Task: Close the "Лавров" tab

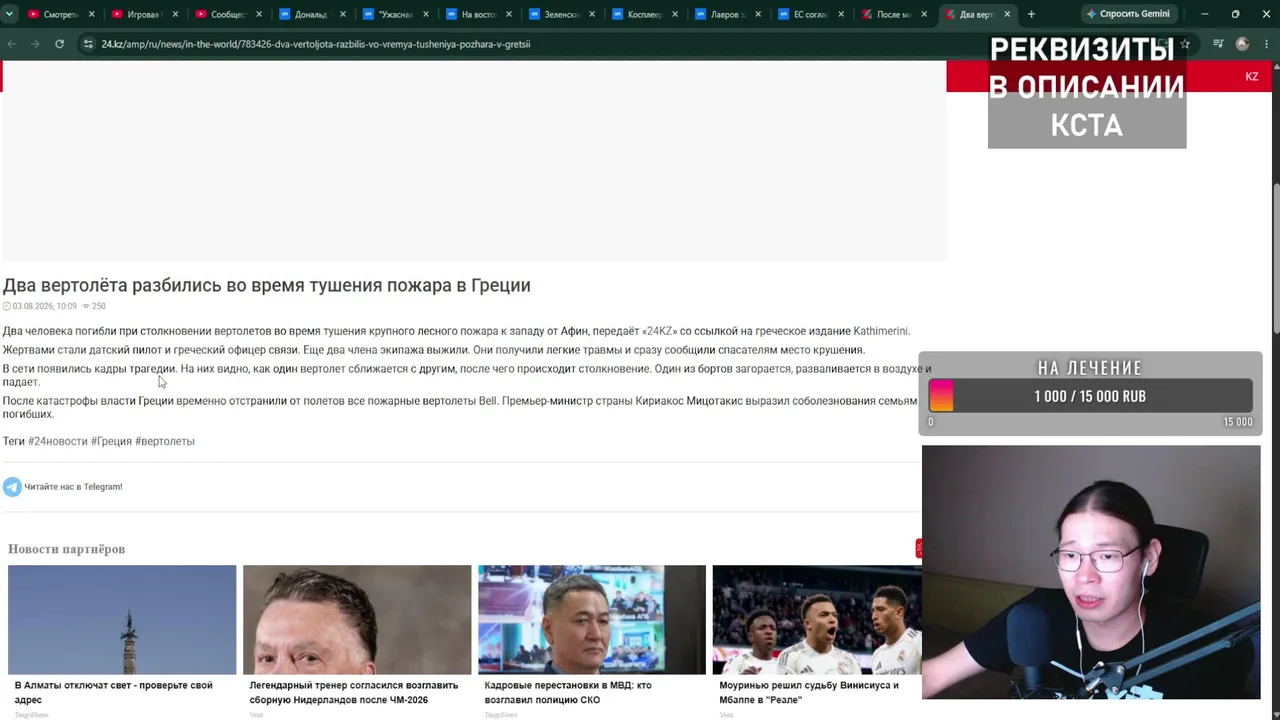Action: (x=758, y=14)
